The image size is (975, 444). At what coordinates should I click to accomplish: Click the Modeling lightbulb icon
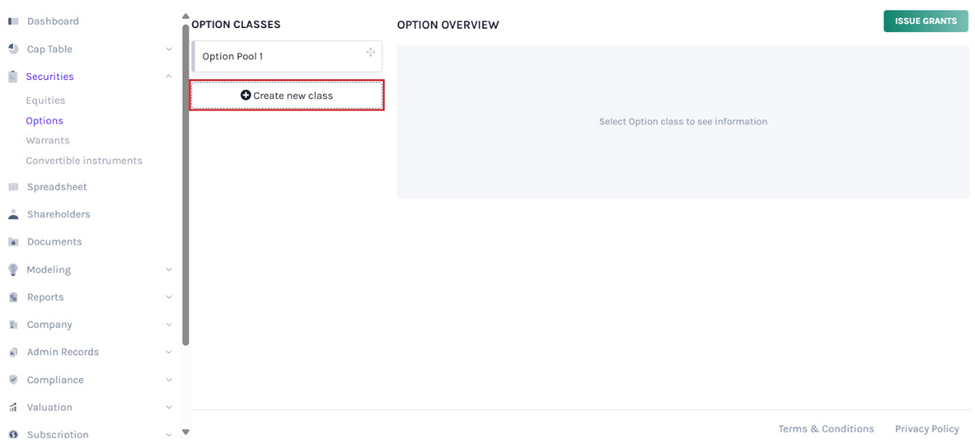pos(13,270)
